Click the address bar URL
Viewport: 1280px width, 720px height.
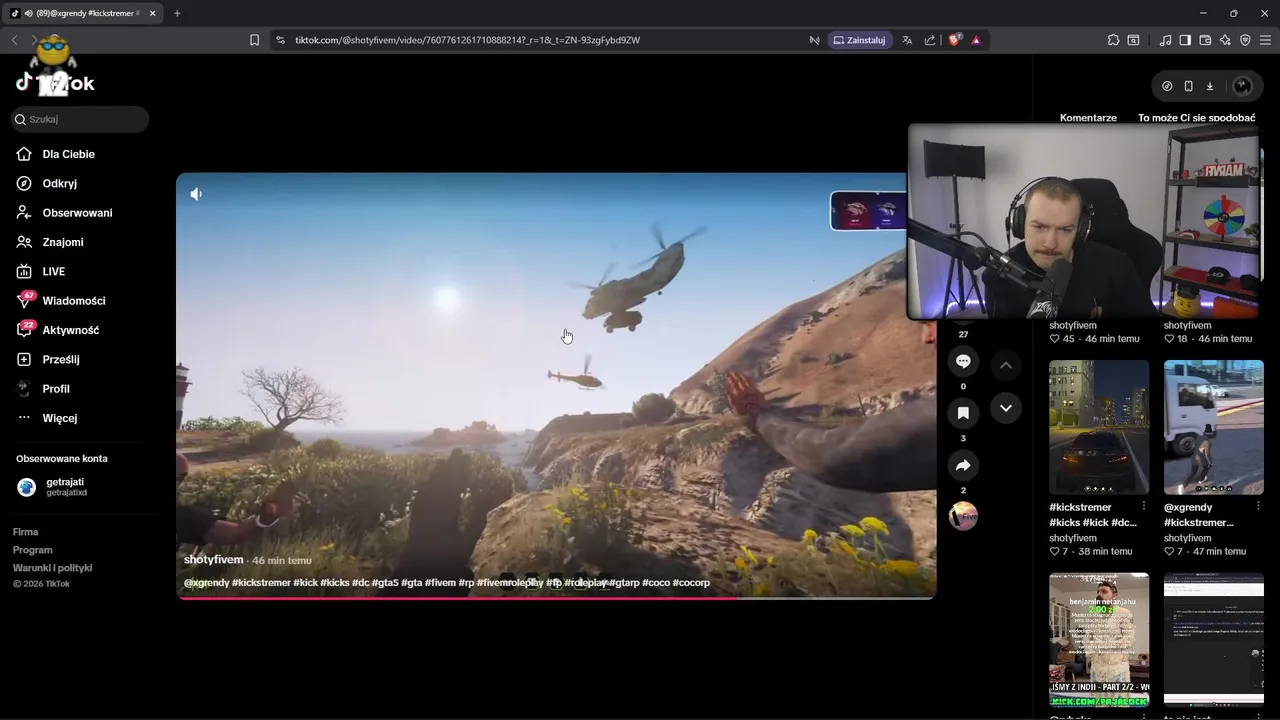coord(467,40)
